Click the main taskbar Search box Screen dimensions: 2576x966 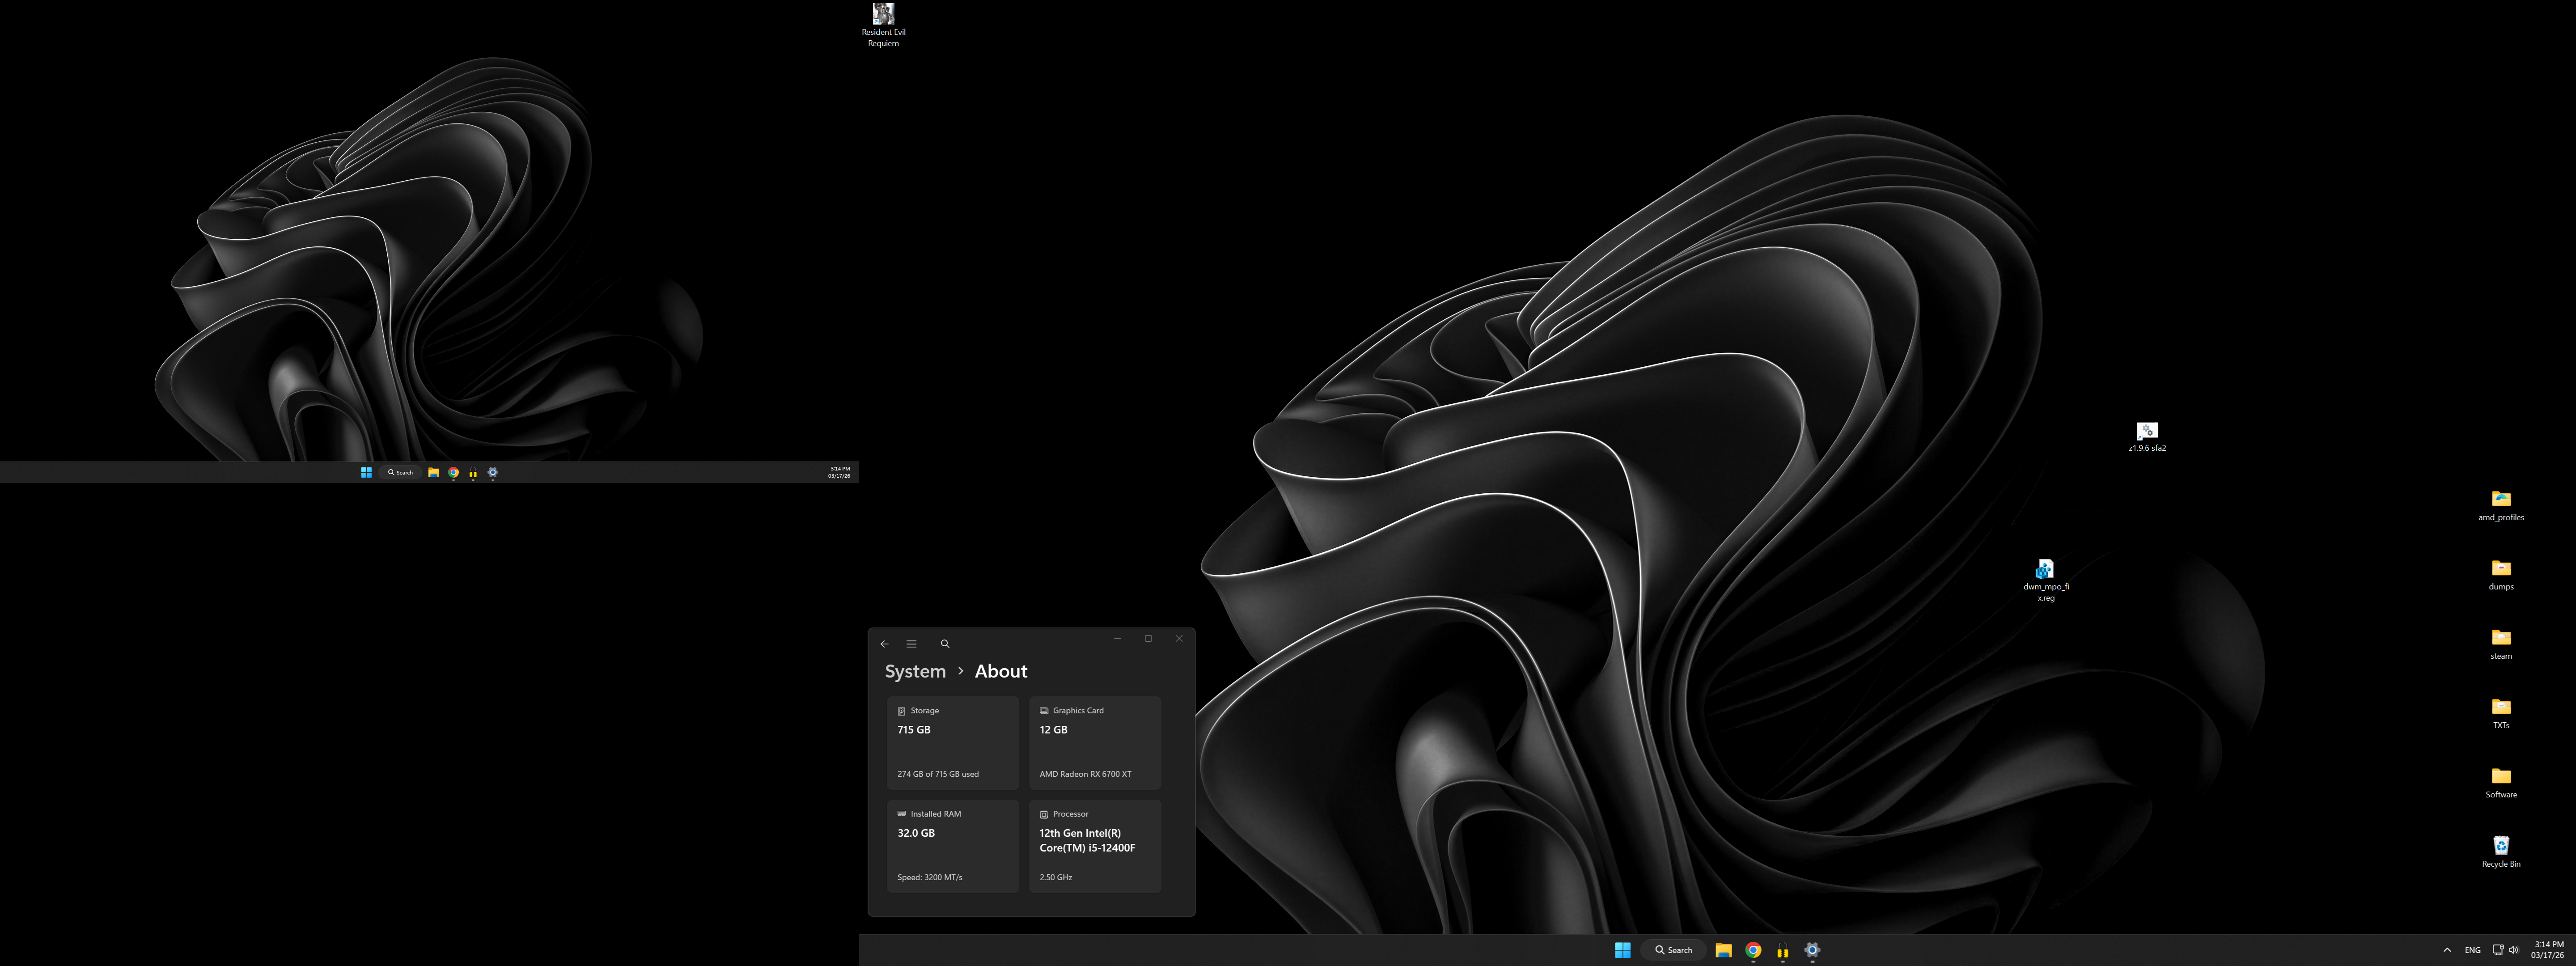tap(1674, 950)
